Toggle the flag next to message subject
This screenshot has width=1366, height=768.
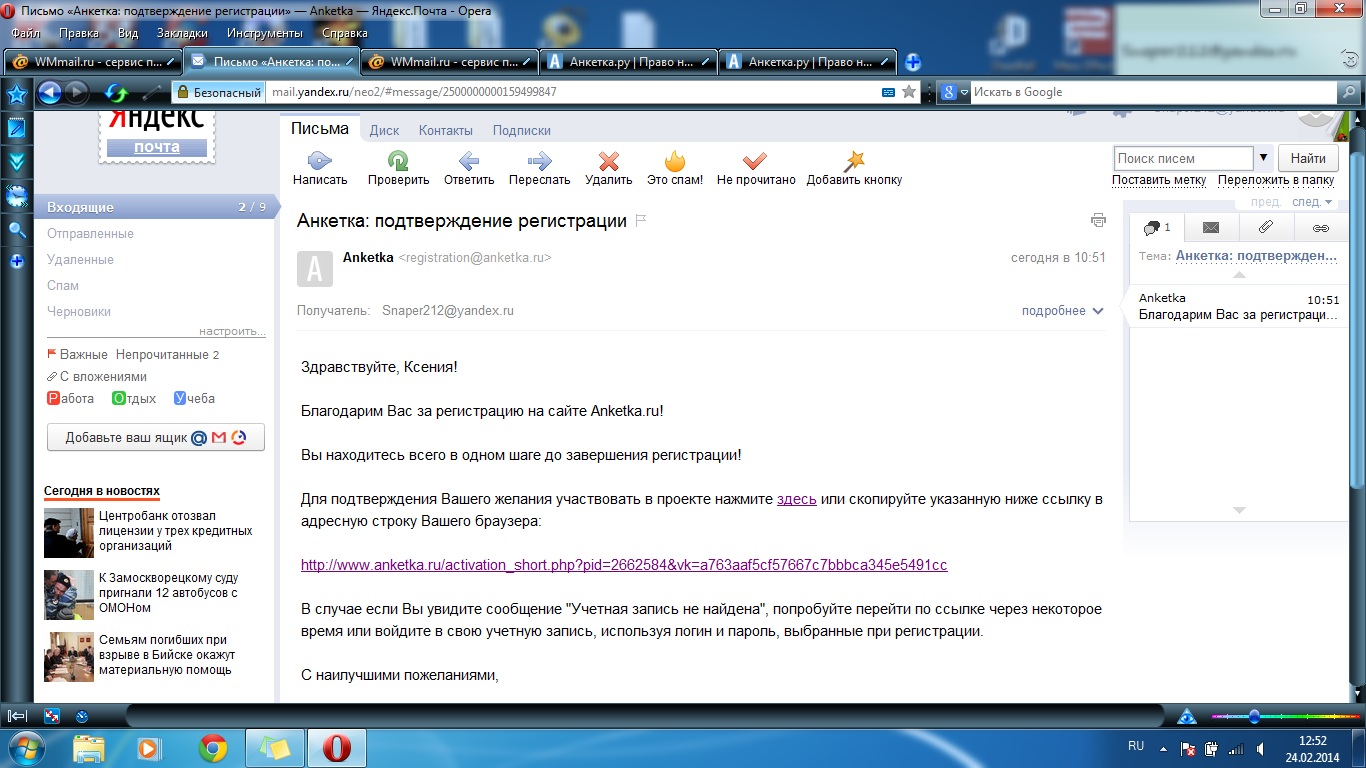641,220
